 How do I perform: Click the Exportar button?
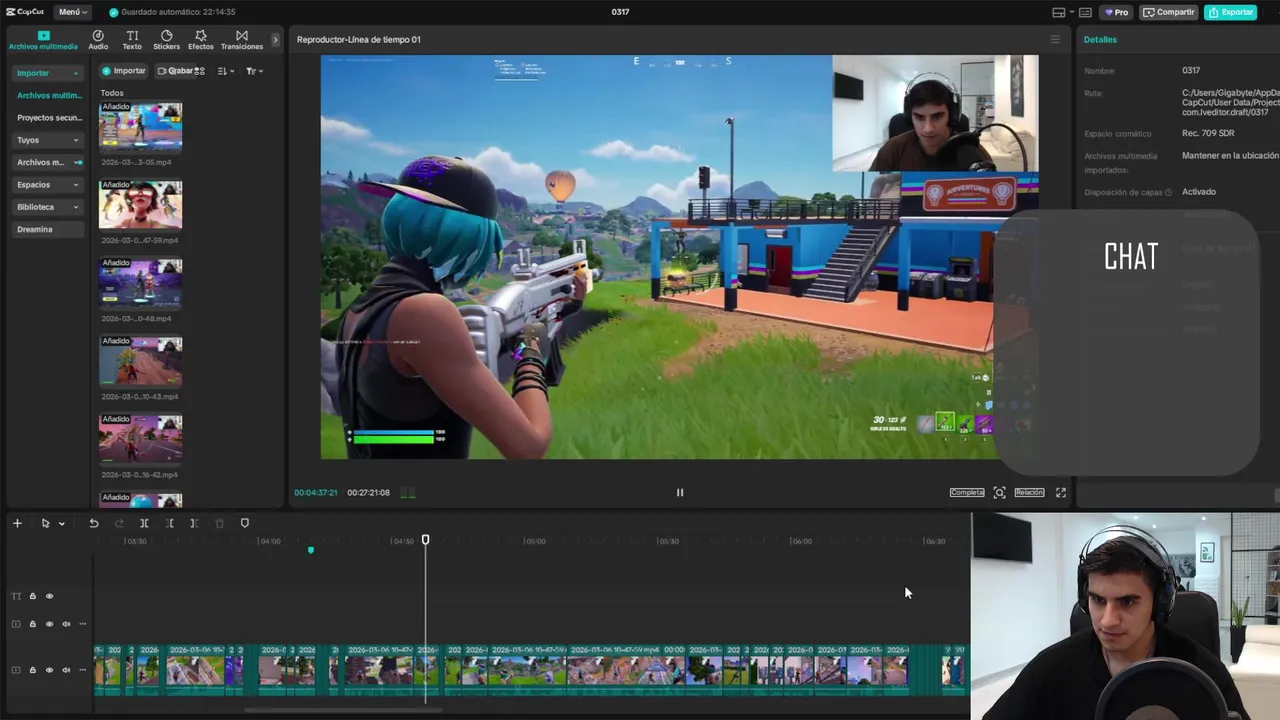pyautogui.click(x=1231, y=12)
